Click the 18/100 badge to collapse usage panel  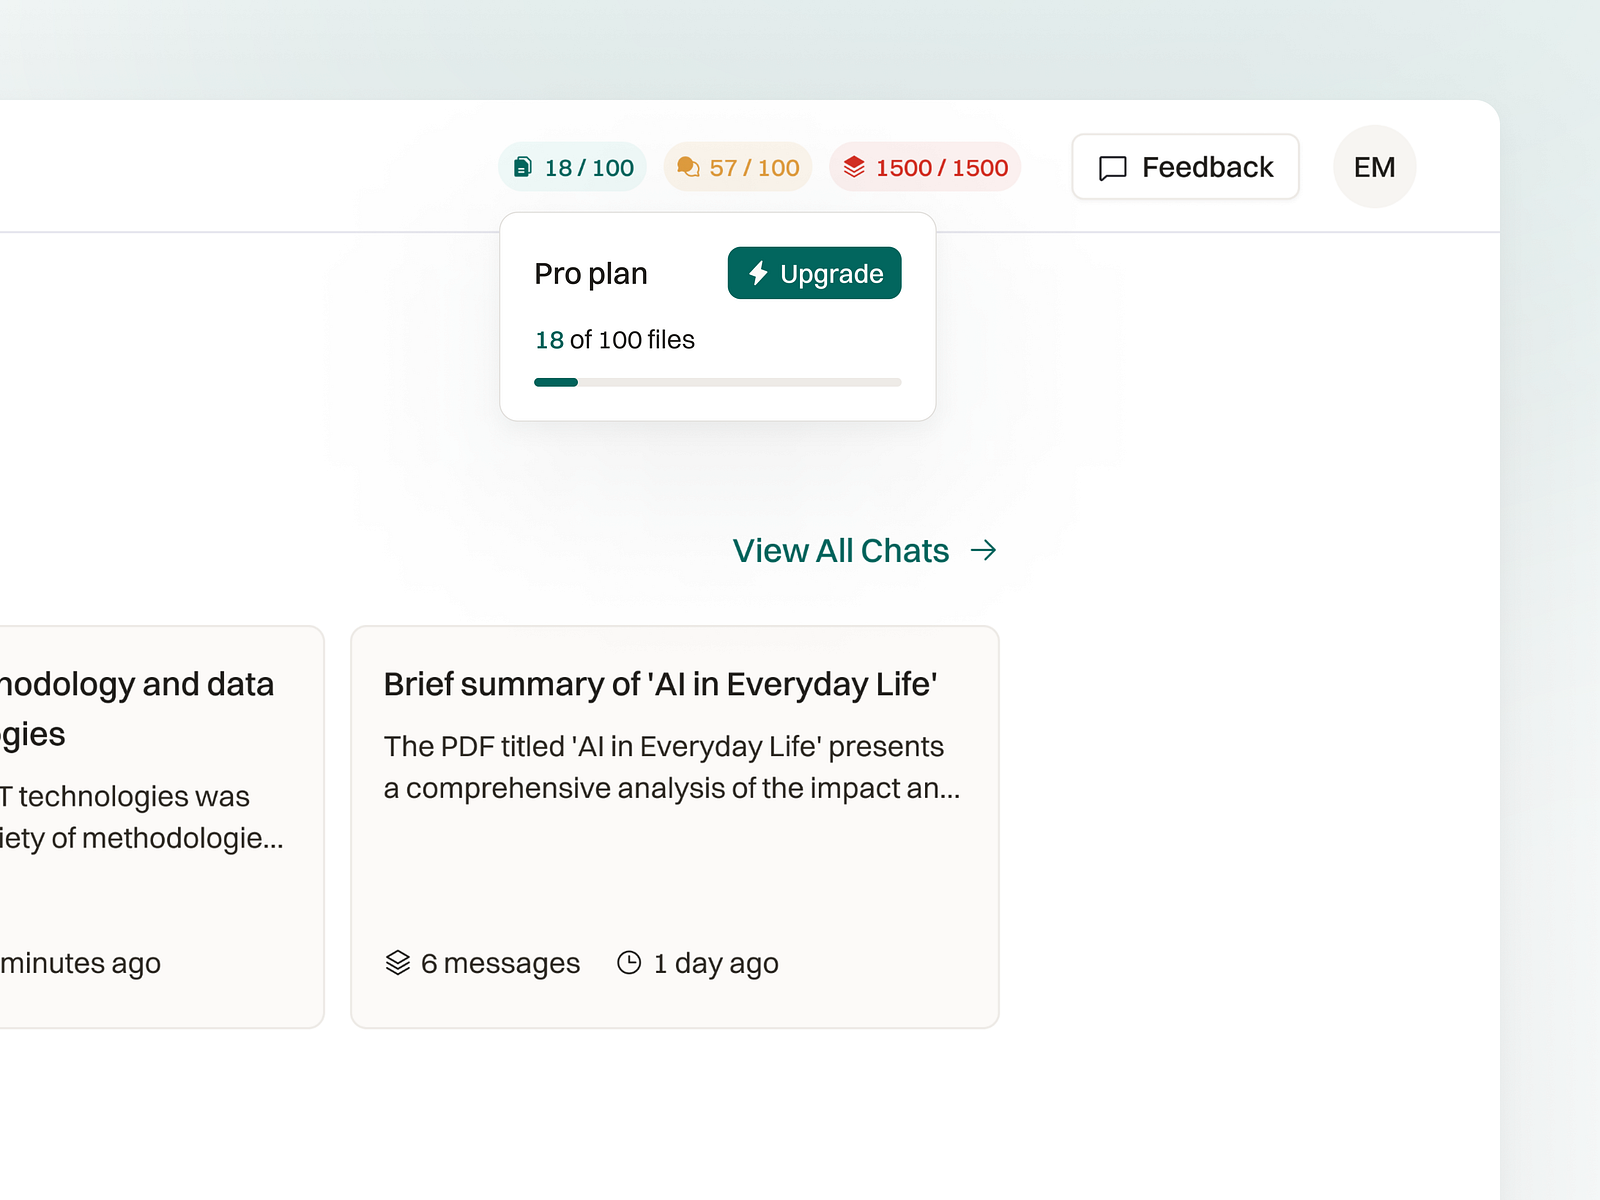pos(572,167)
